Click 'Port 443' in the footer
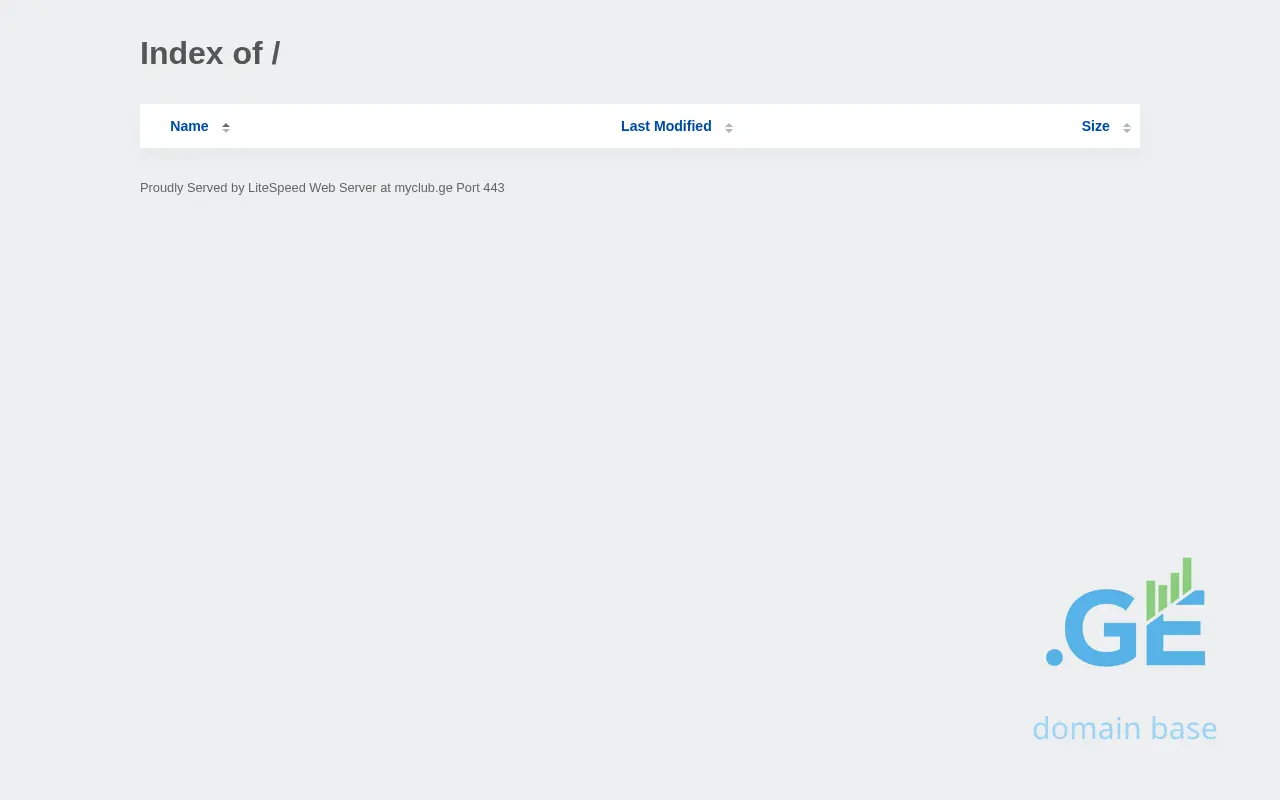Viewport: 1280px width, 800px height. coord(480,188)
